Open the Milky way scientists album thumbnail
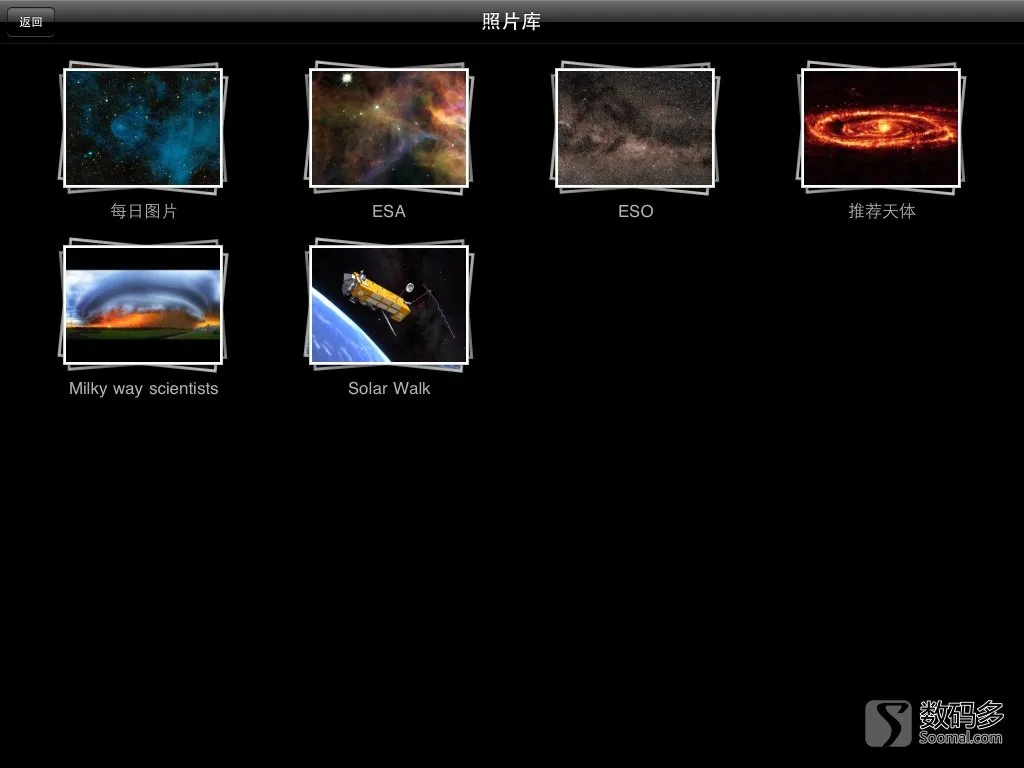Image resolution: width=1024 pixels, height=768 pixels. tap(143, 305)
